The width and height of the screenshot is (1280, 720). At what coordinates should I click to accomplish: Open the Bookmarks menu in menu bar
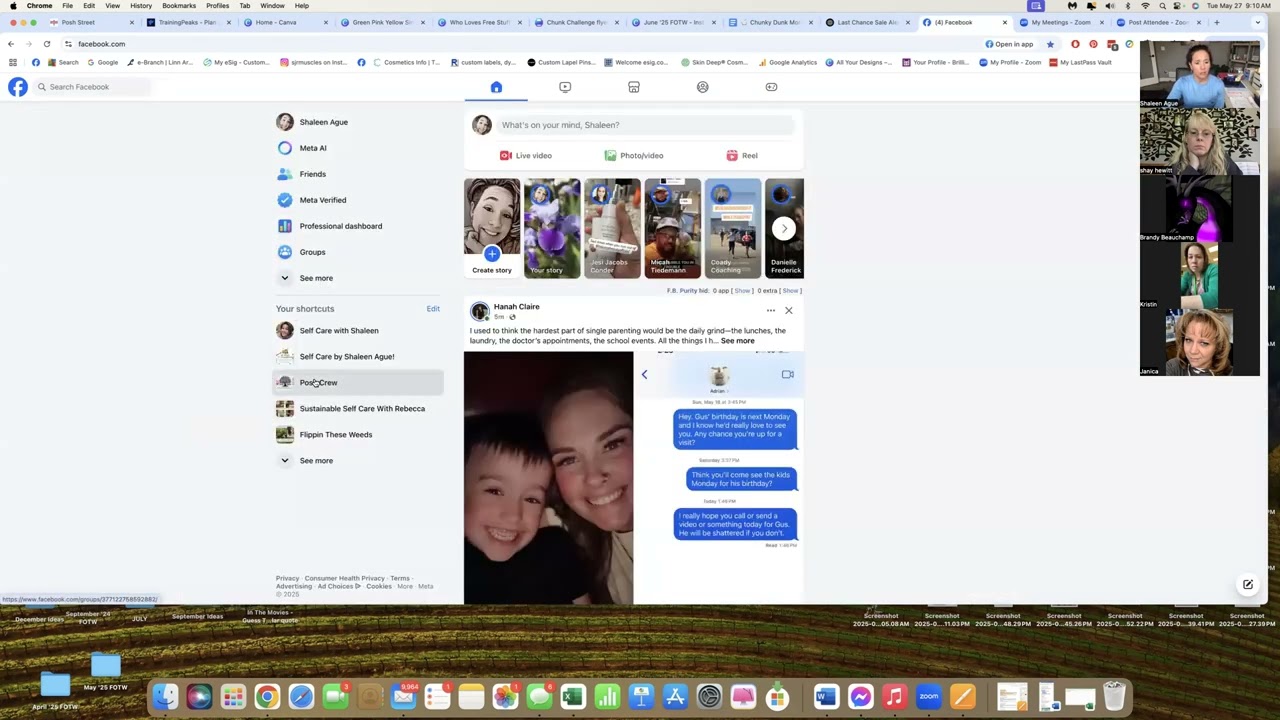179,6
